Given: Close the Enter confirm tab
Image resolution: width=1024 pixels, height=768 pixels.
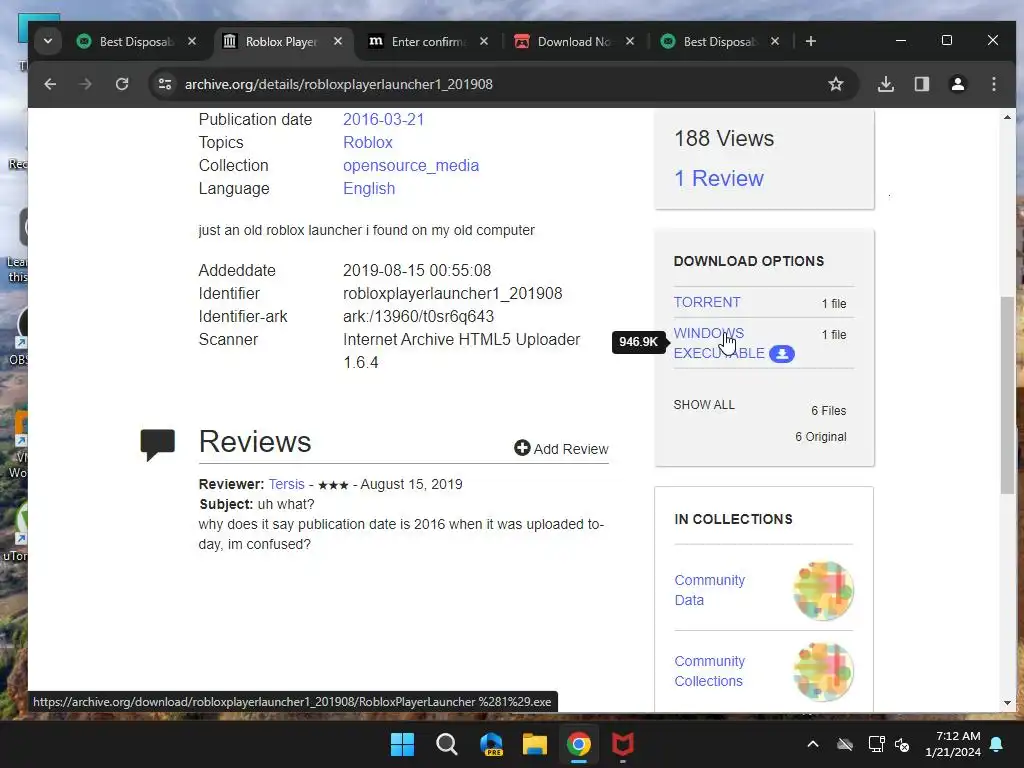Looking at the screenshot, I should point(483,41).
